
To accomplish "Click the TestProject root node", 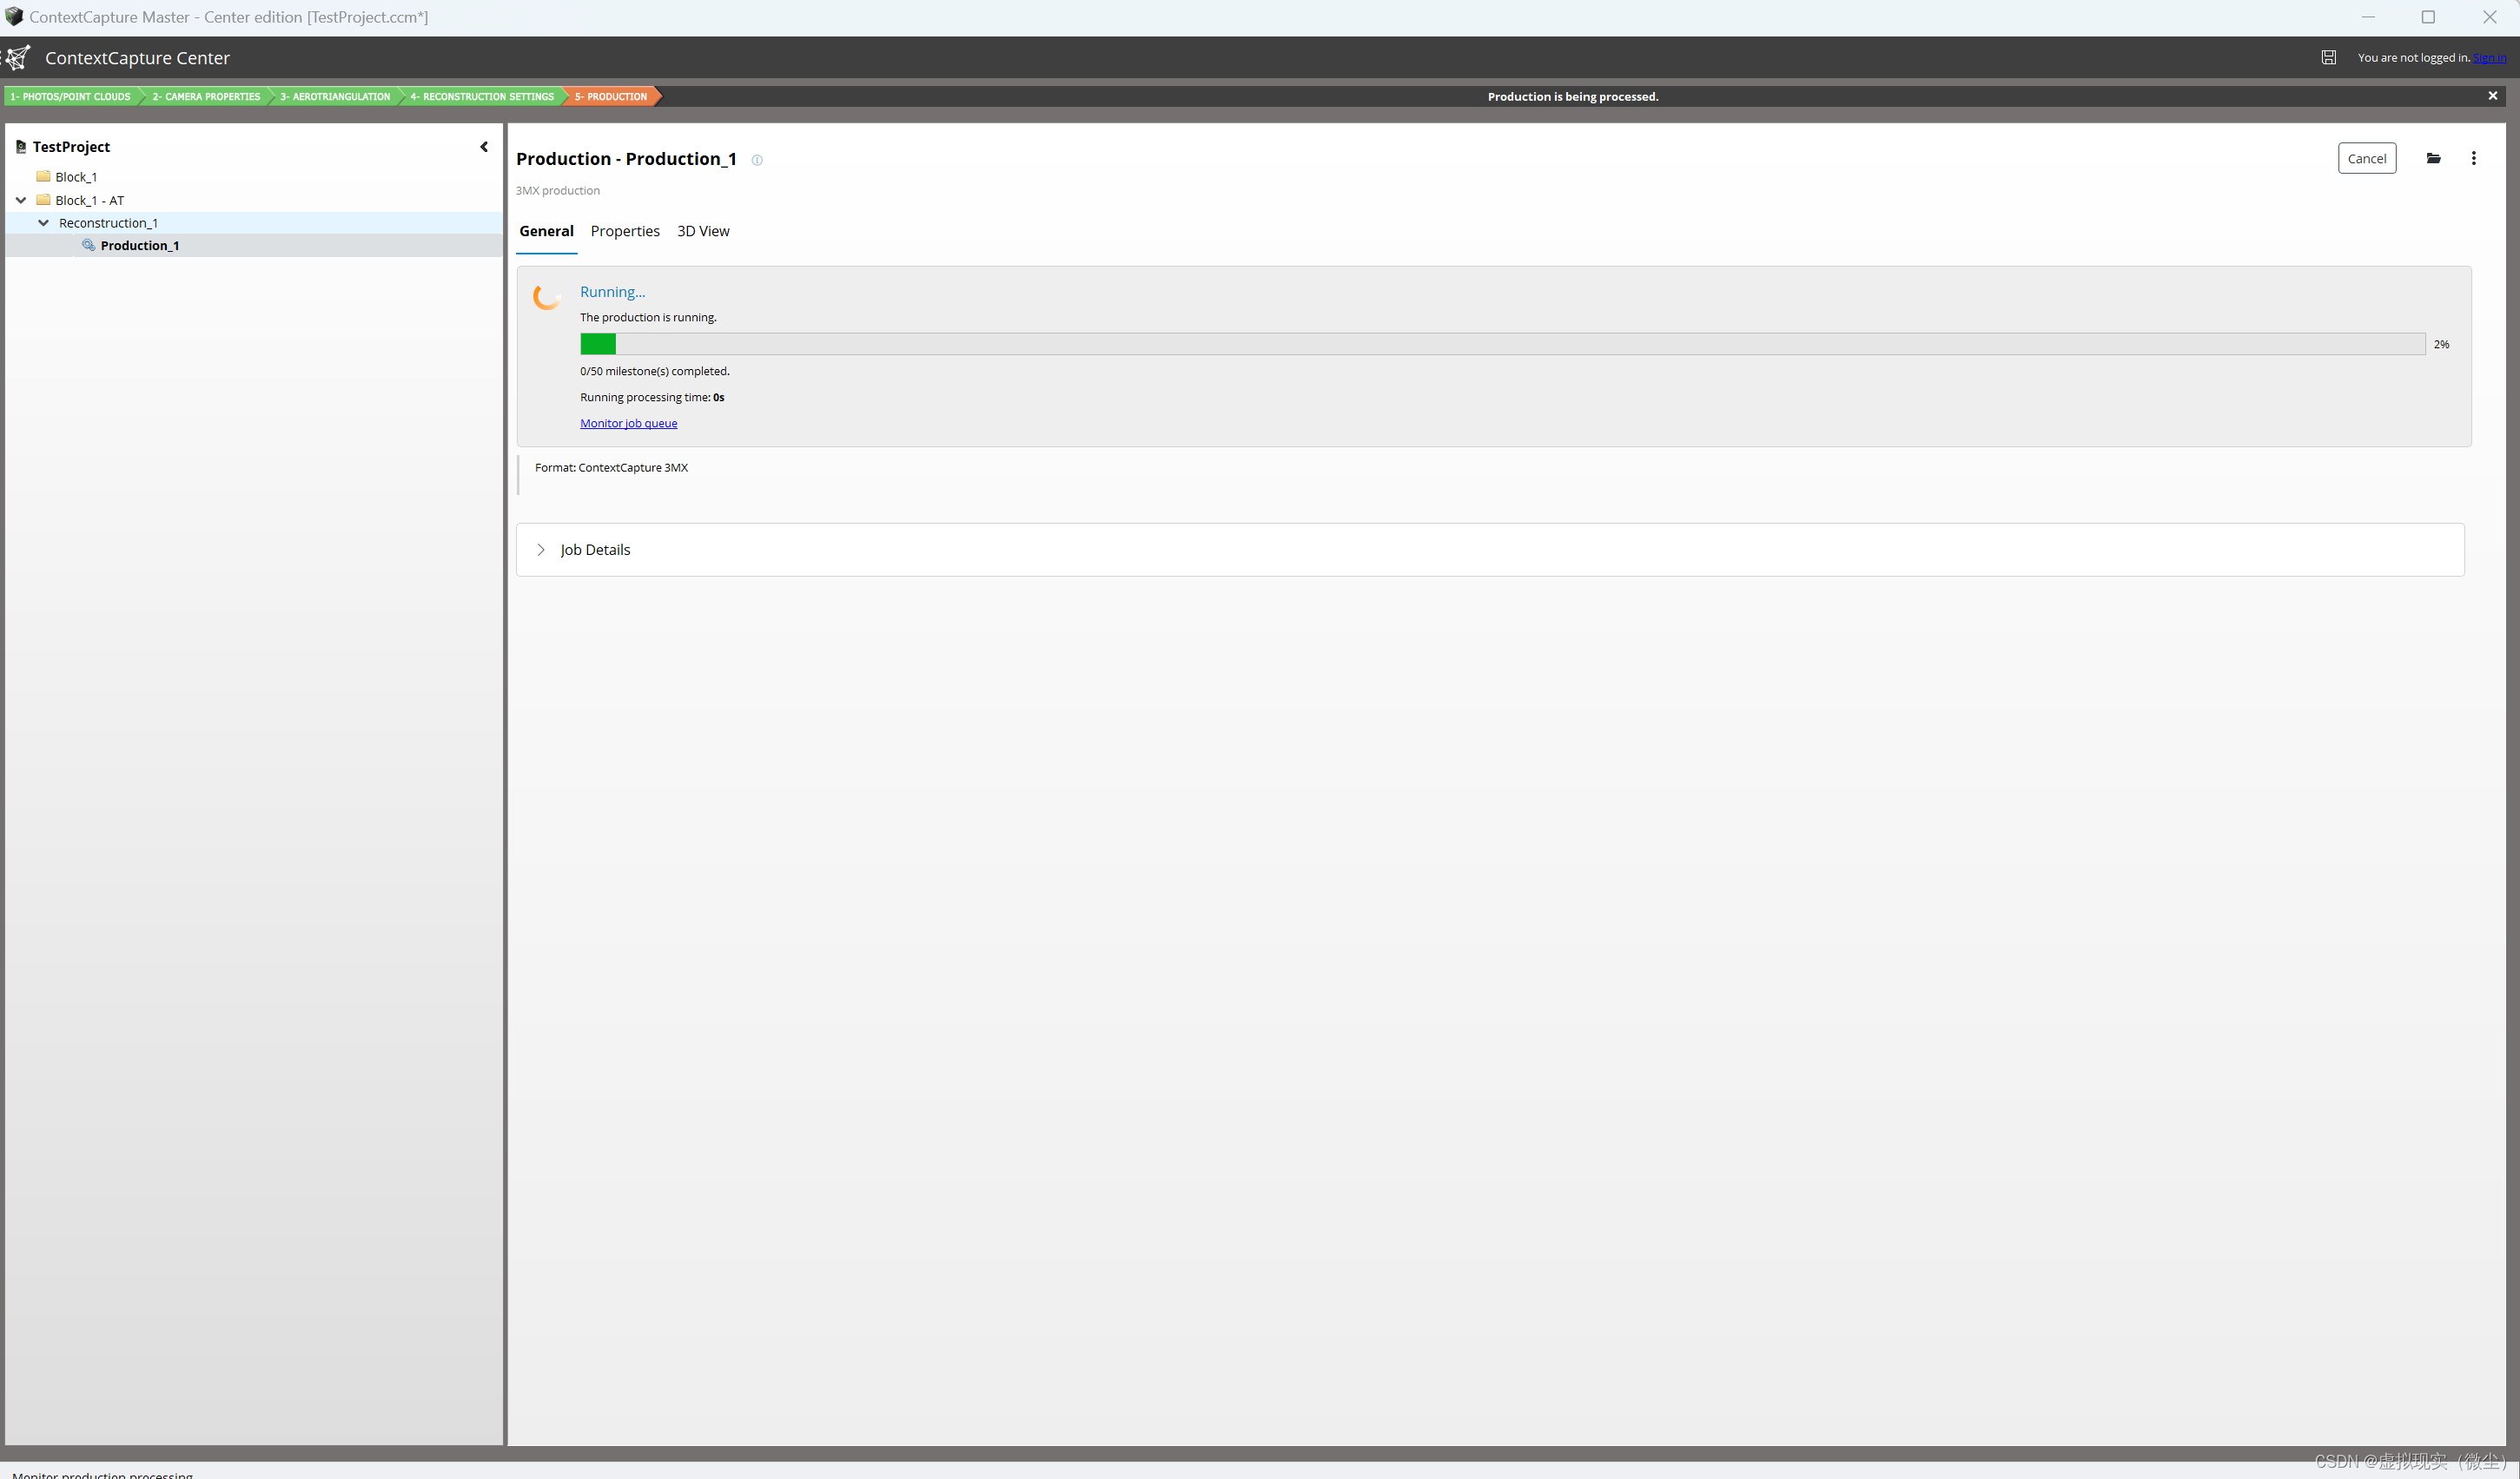I will [x=70, y=147].
